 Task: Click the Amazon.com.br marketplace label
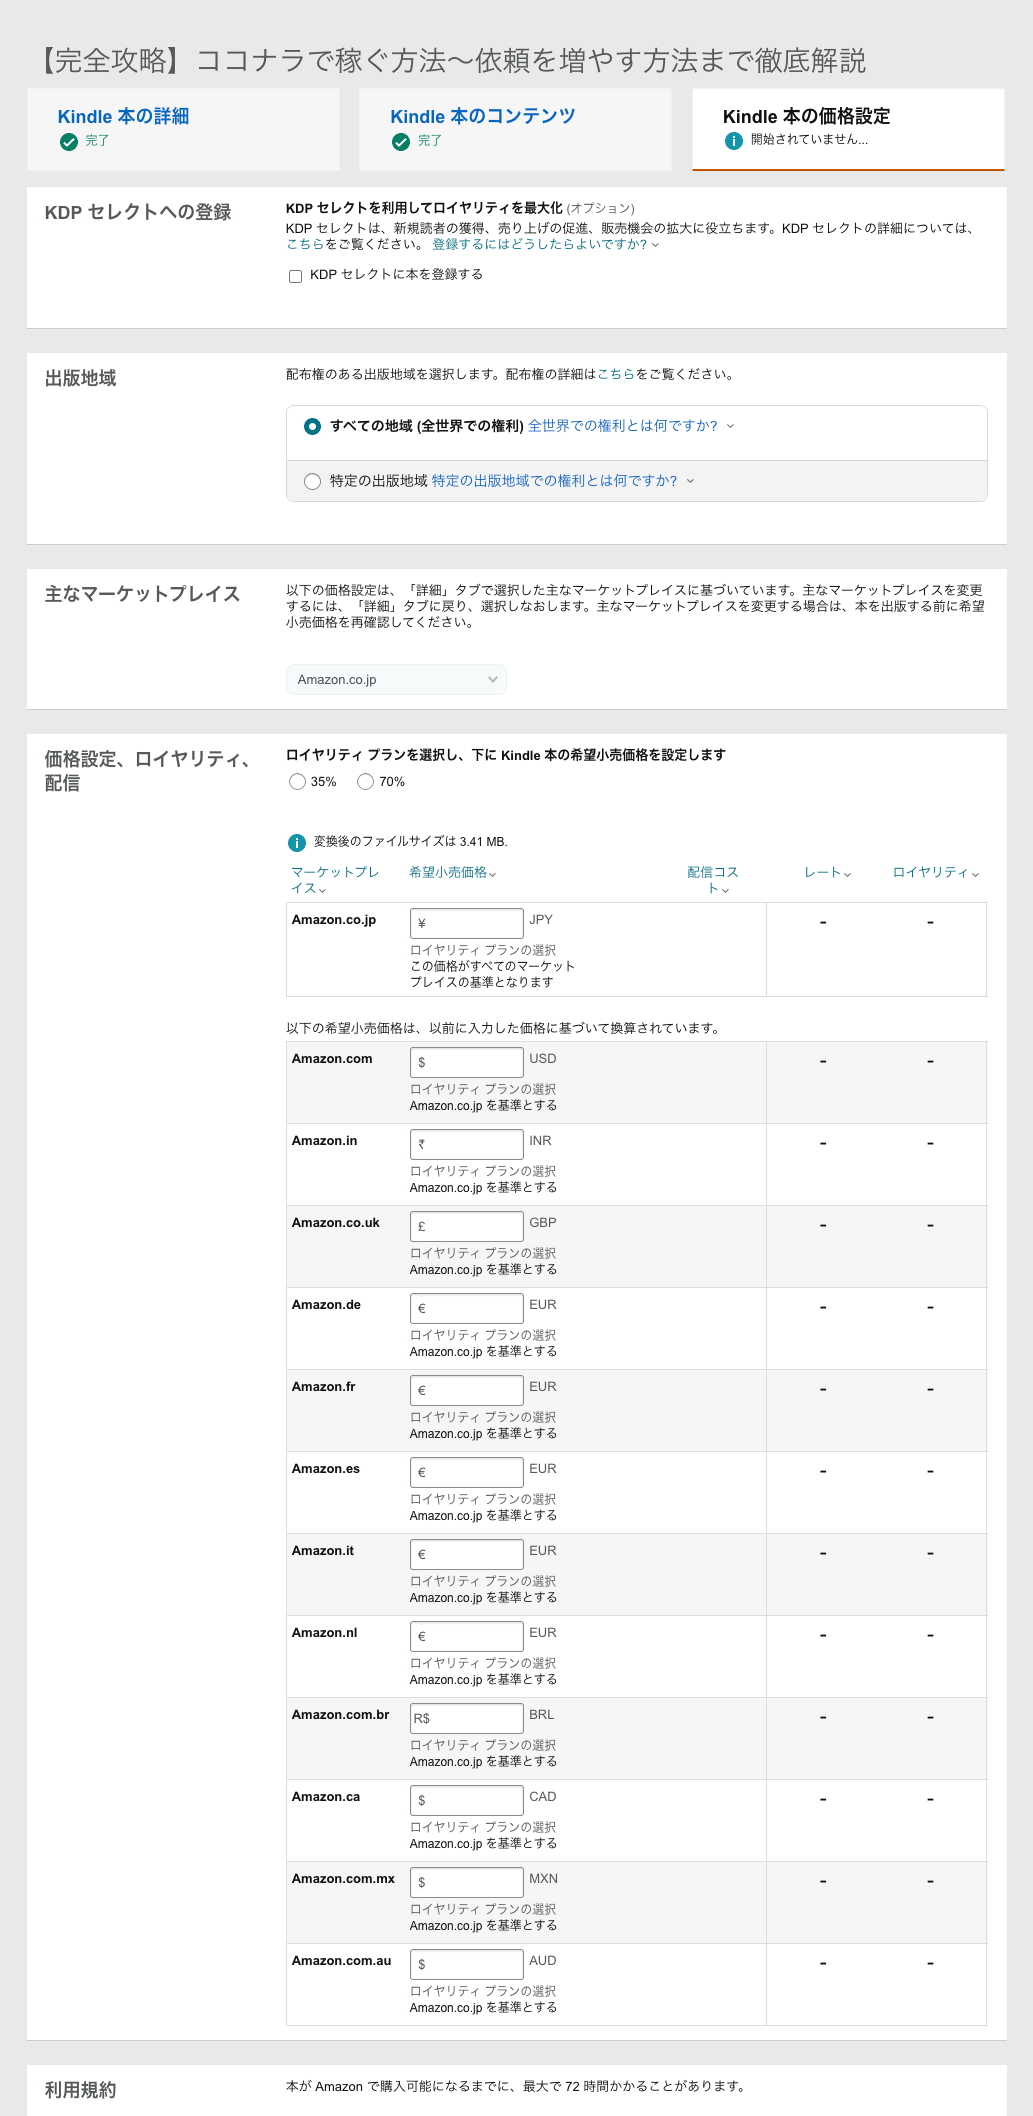pyautogui.click(x=340, y=1715)
